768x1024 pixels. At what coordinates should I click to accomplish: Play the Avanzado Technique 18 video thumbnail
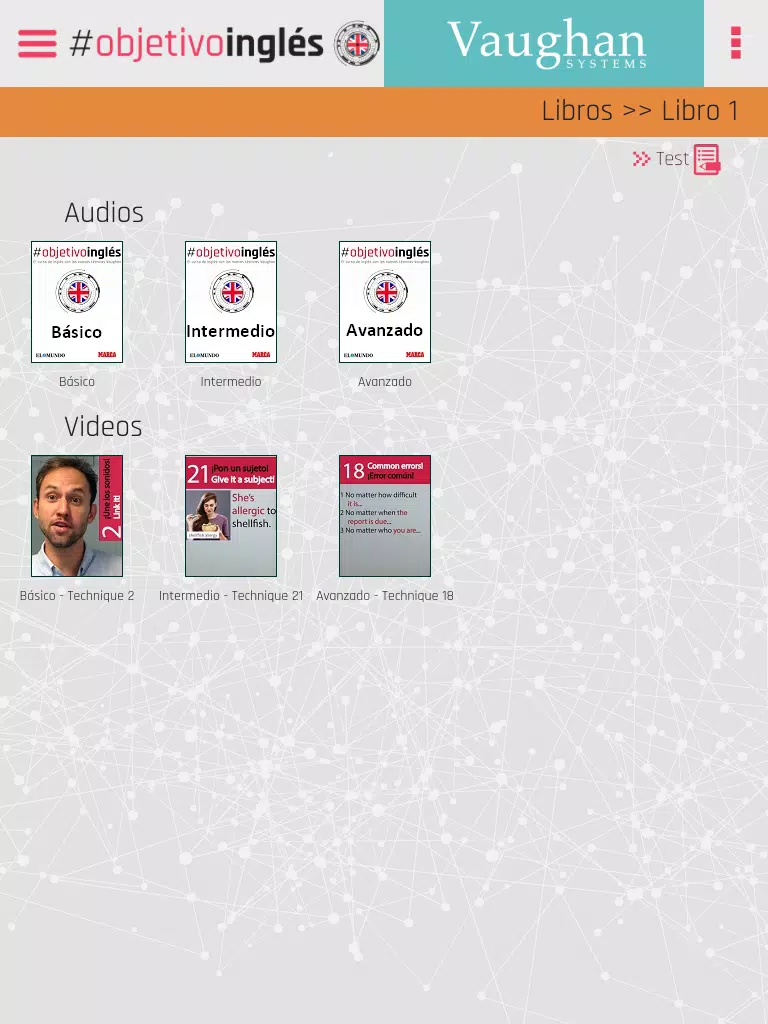[385, 516]
